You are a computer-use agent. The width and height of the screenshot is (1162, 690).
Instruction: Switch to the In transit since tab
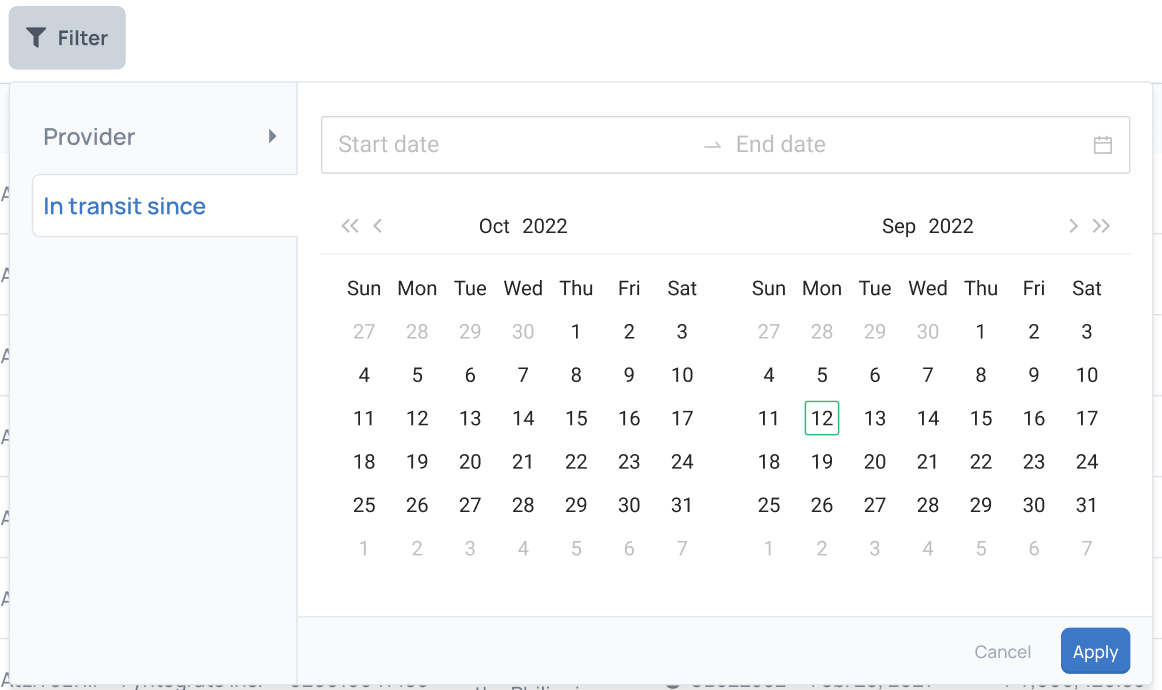[124, 206]
